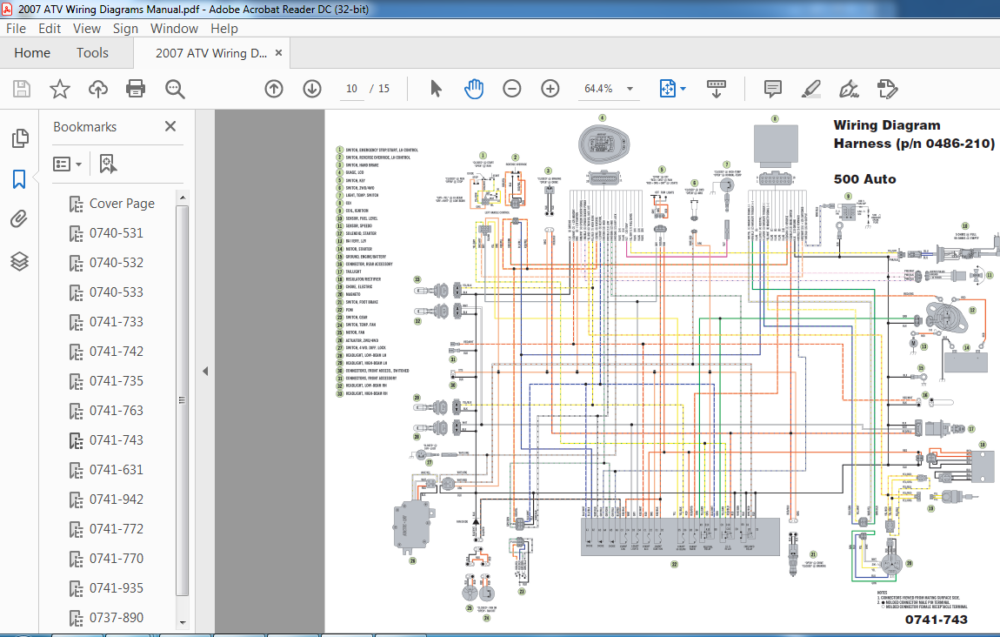Click the page number field showing 10
This screenshot has height=637, width=1000.
pos(351,89)
